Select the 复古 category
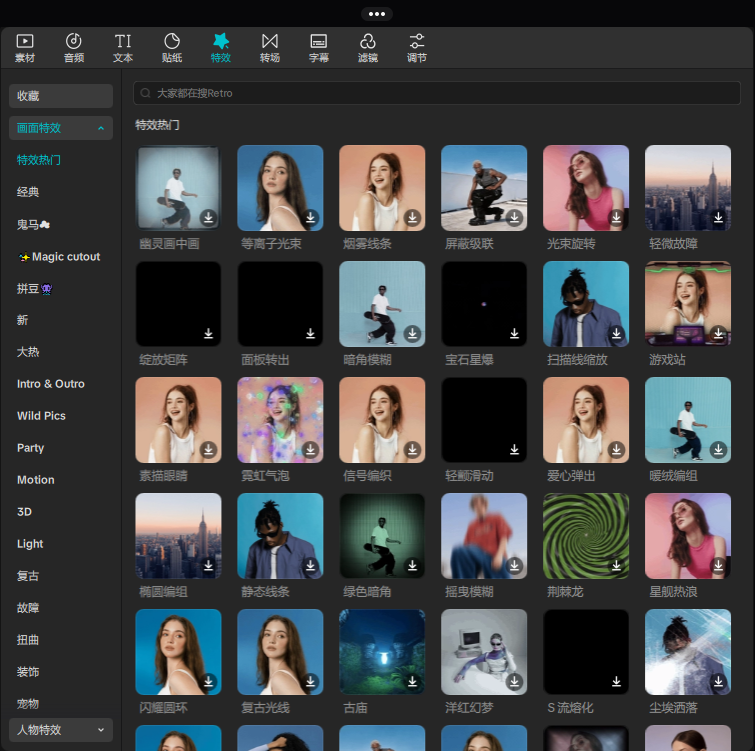The height and width of the screenshot is (751, 755). [28, 576]
